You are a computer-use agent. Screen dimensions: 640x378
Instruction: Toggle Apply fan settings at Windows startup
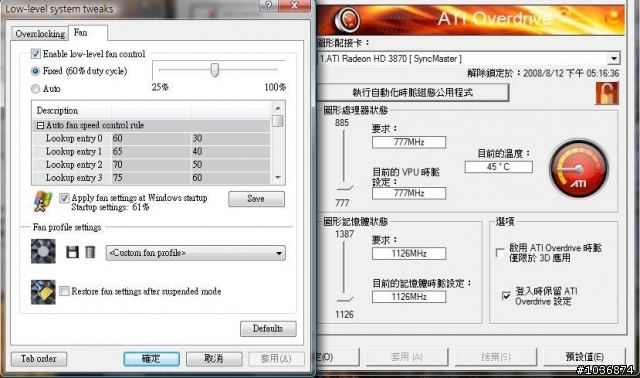[64, 198]
